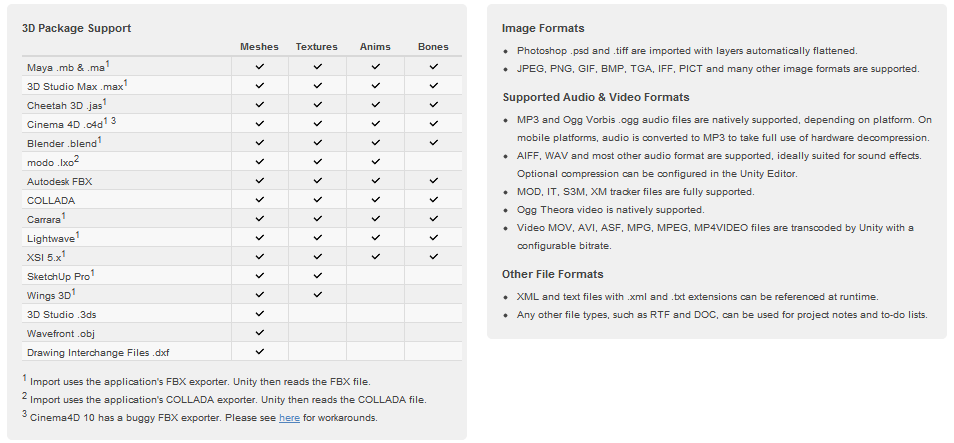Viewport: 954px width, 443px height.
Task: Click the Anims column header
Action: (x=375, y=47)
